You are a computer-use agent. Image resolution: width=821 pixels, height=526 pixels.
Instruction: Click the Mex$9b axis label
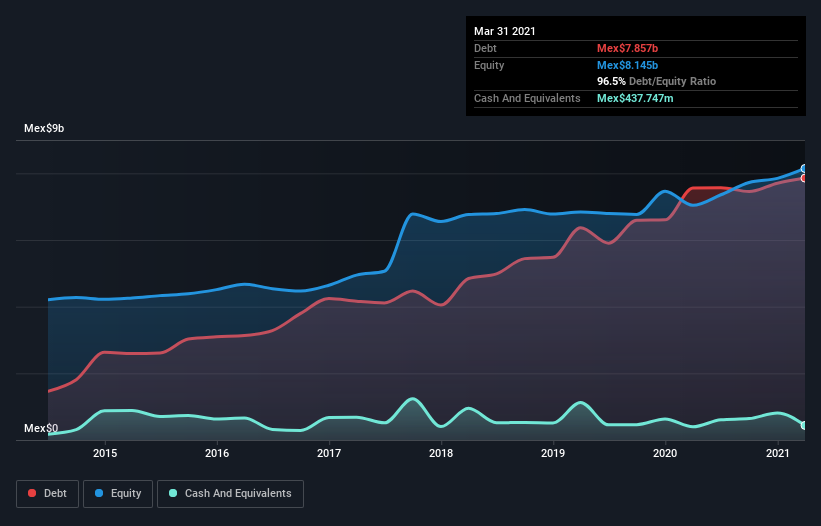pos(44,128)
